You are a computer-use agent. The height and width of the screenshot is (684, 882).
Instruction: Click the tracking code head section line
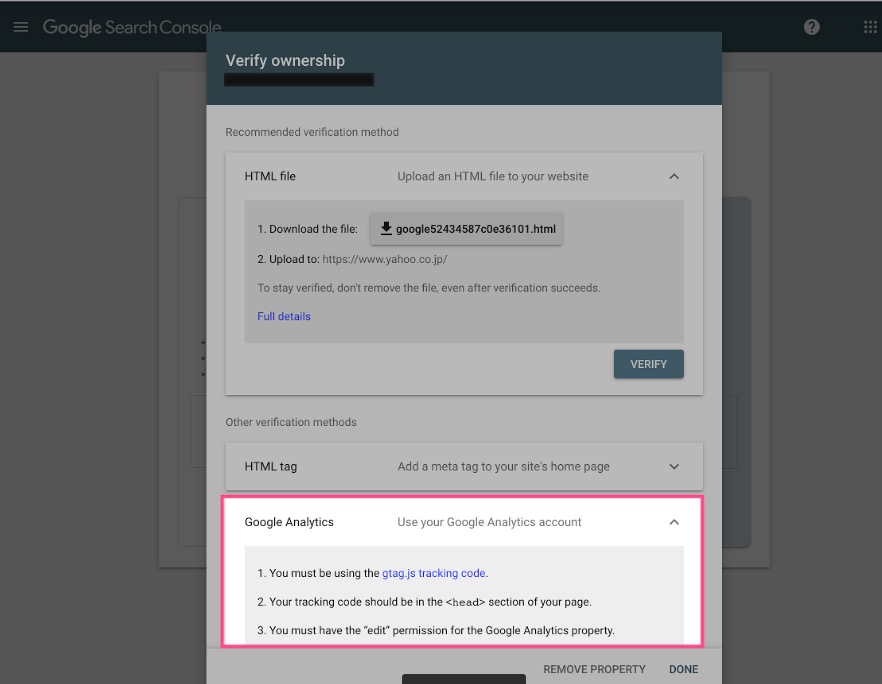[x=424, y=602]
